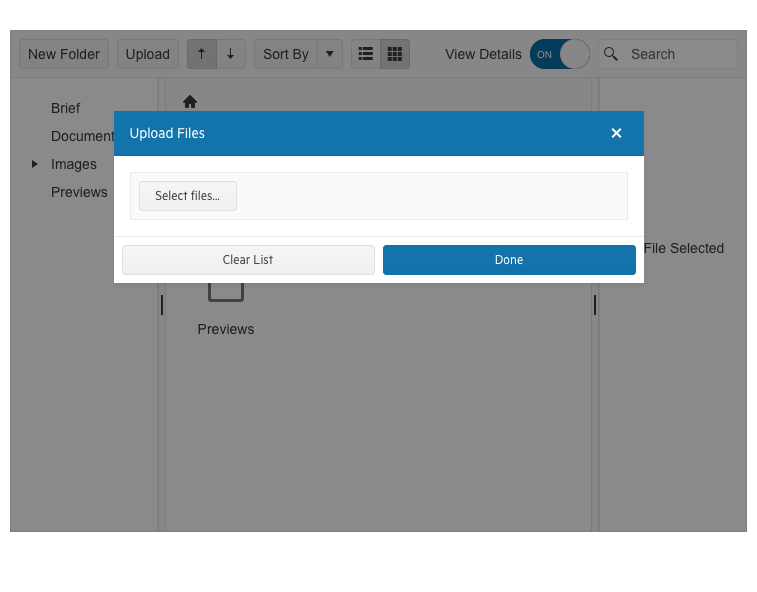
Task: Toggle the View Details switch
Action: pos(560,54)
